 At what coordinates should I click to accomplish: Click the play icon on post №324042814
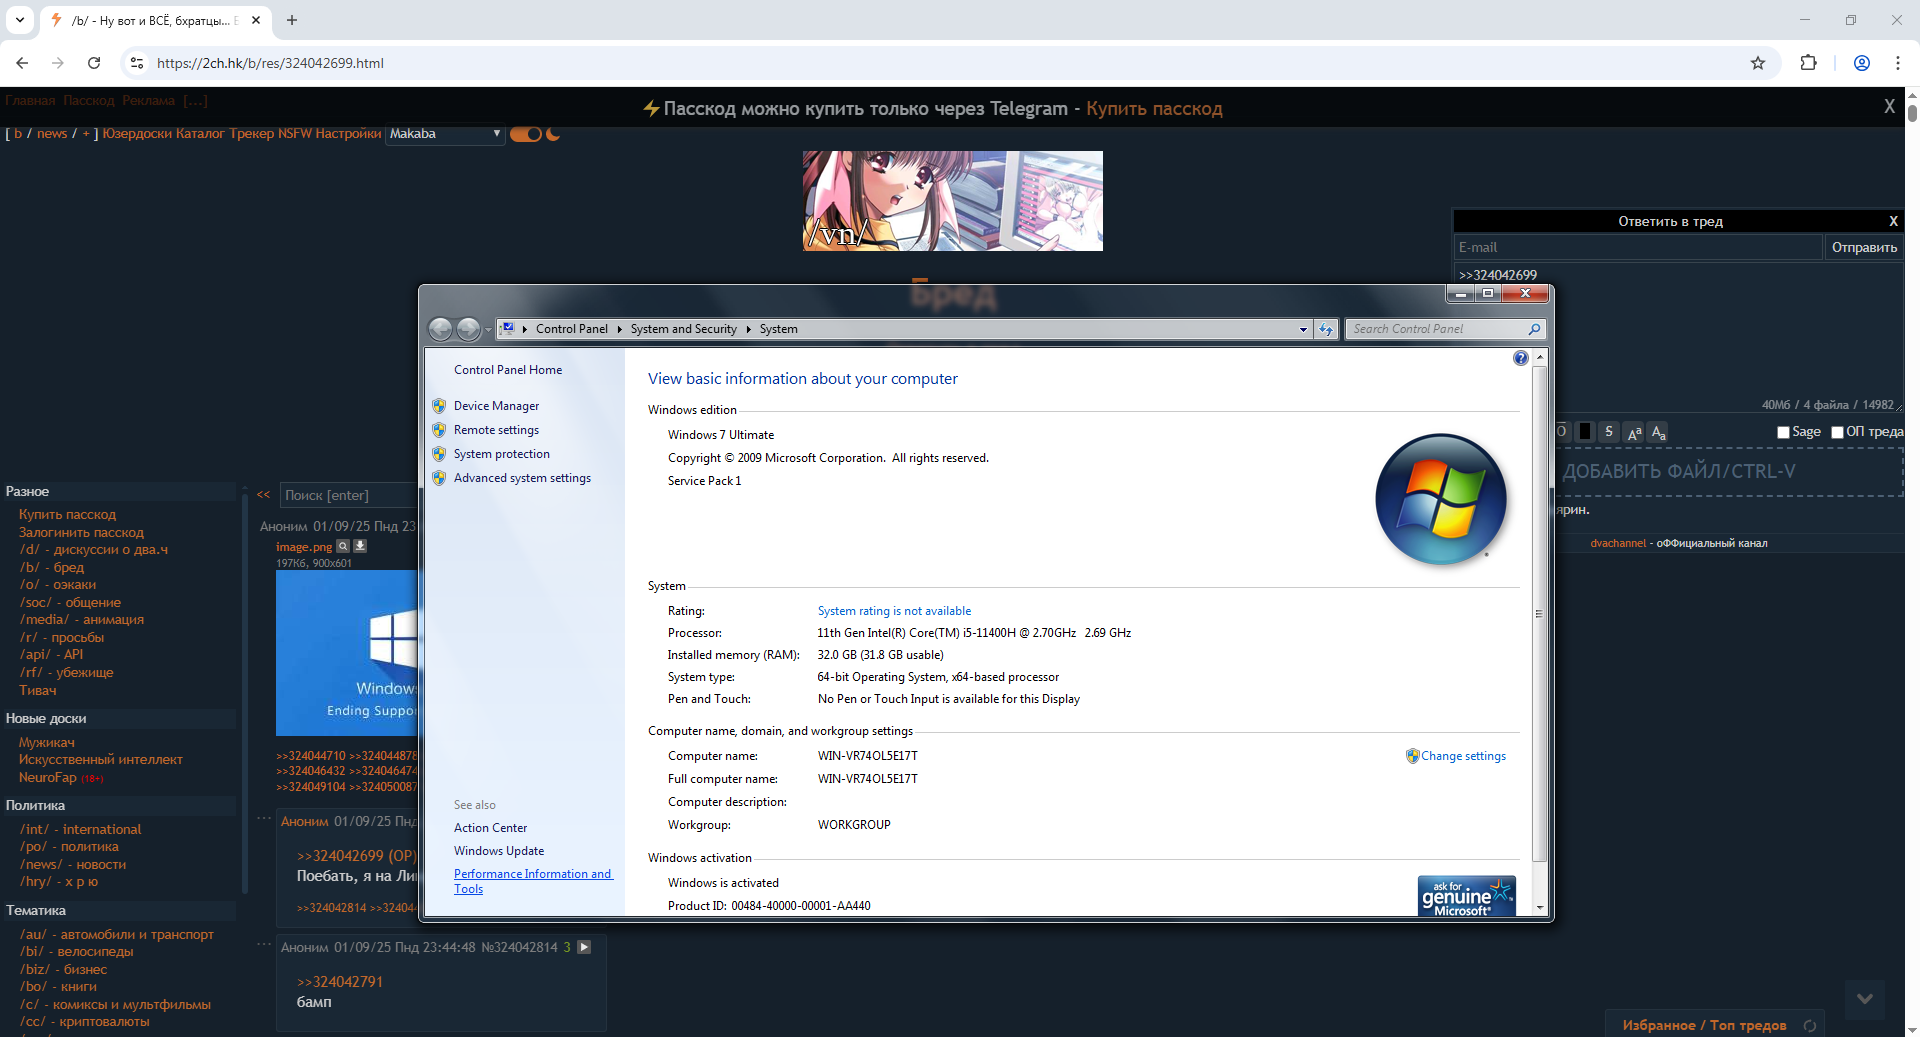click(585, 947)
